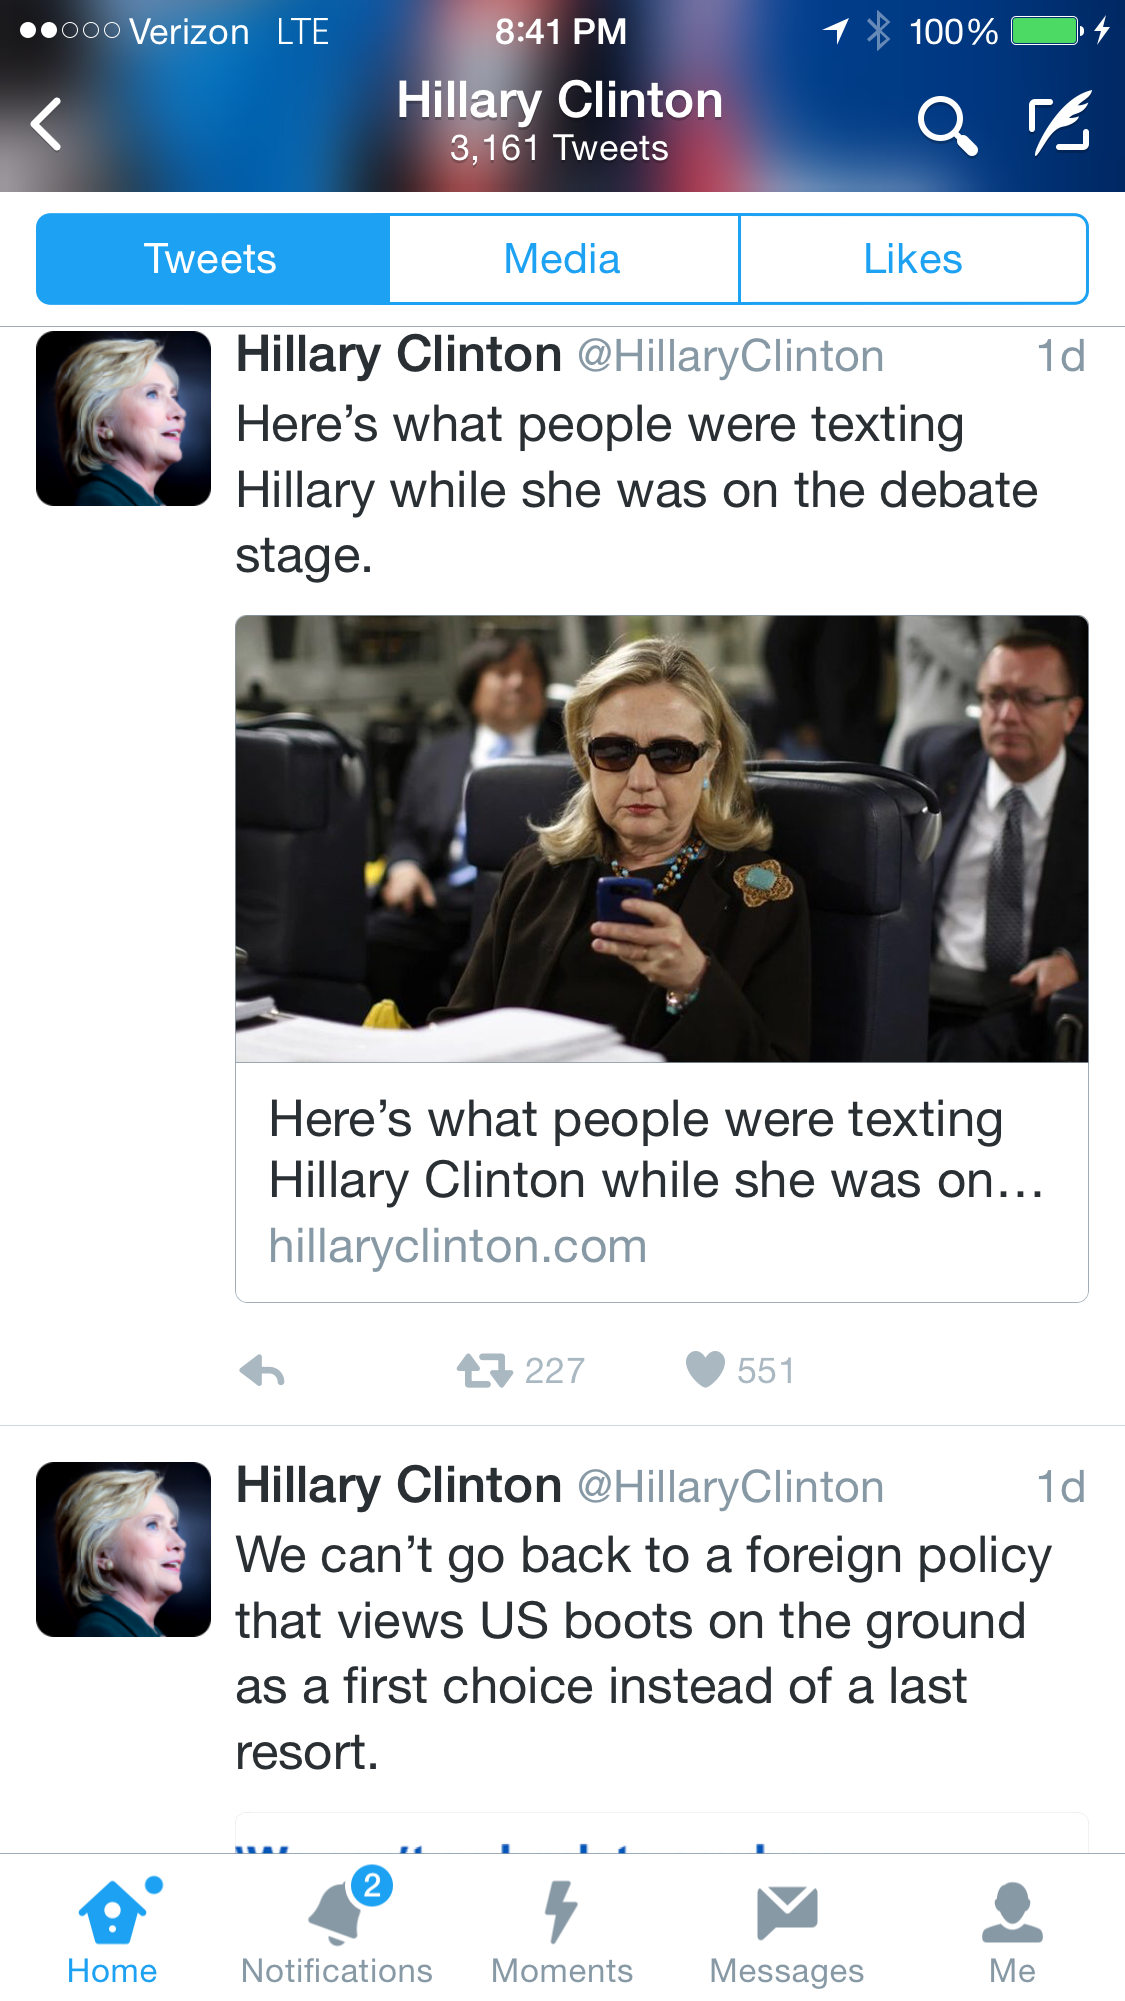Open the Home tab in the bottom bar
Screen dimensions: 1125x2001
click(113, 1929)
